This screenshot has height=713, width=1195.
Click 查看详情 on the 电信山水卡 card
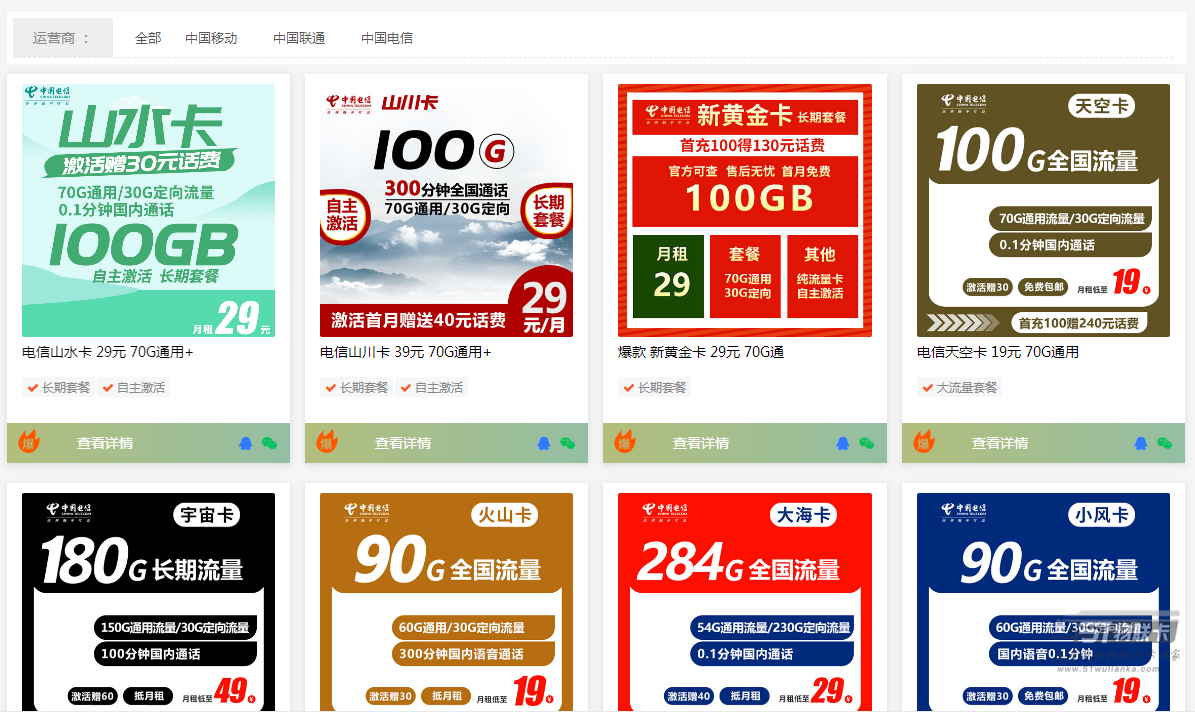pyautogui.click(x=105, y=443)
